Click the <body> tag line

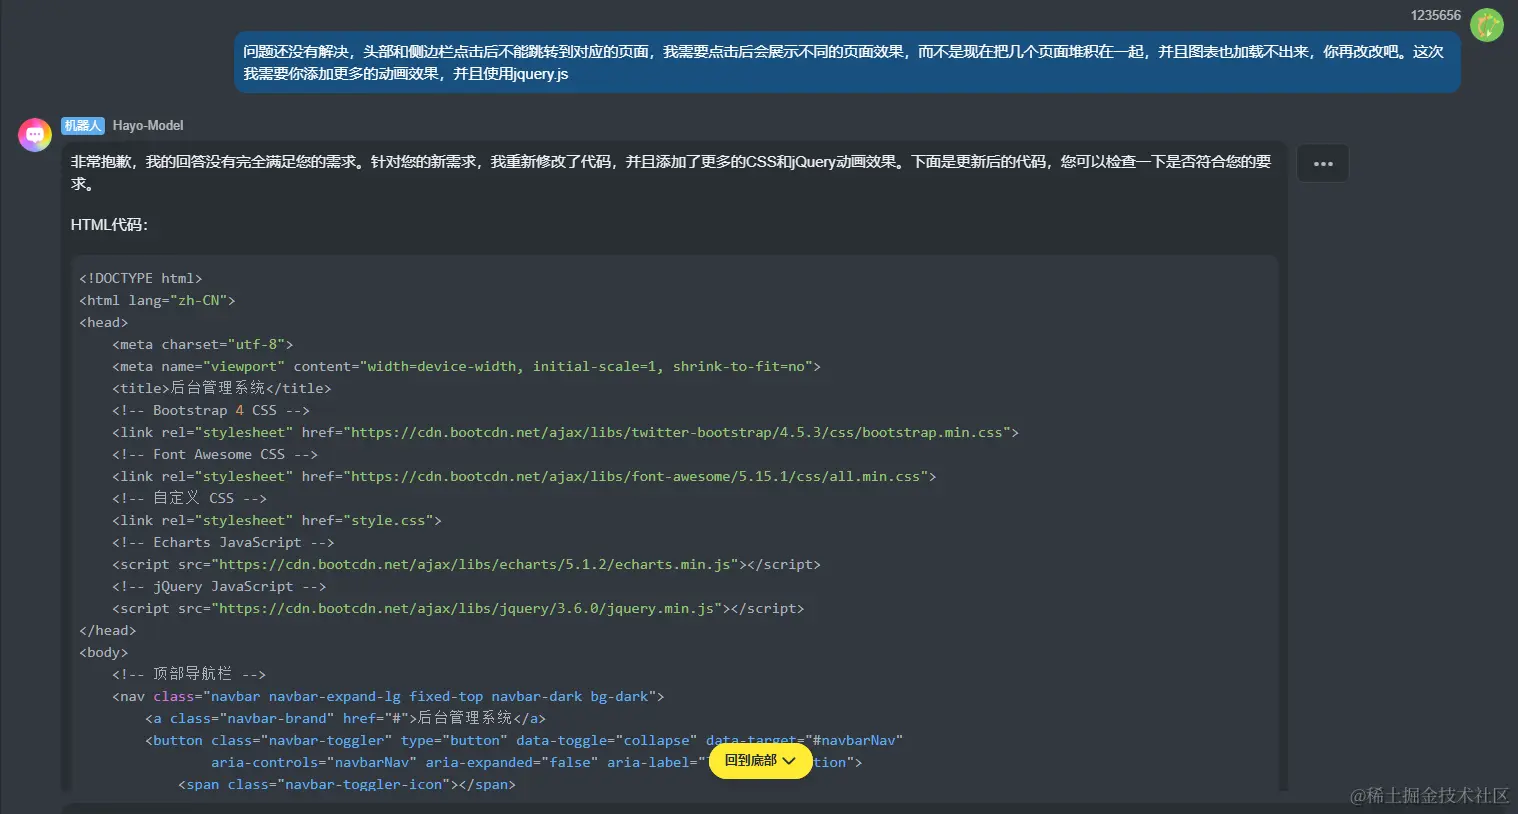(x=104, y=652)
